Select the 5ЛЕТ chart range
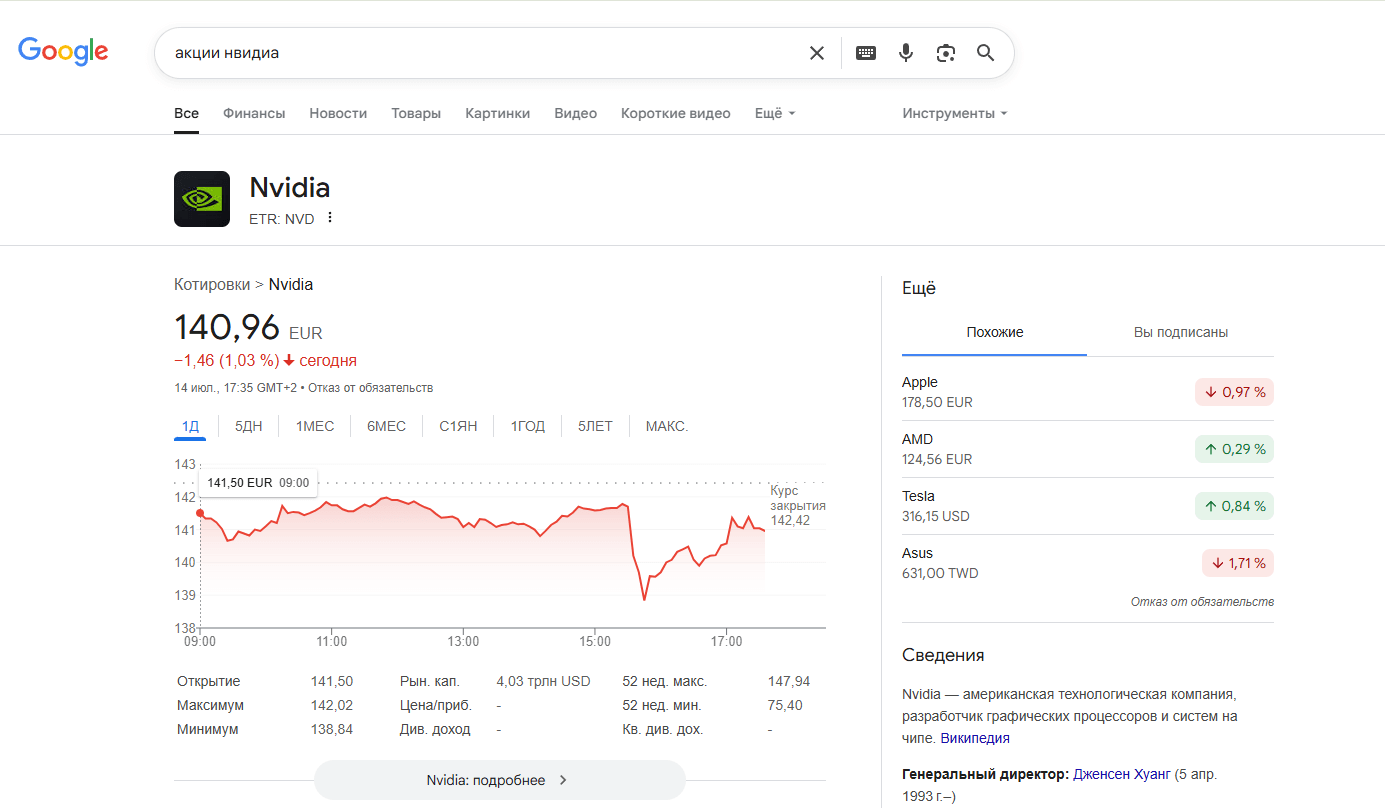The width and height of the screenshot is (1385, 808). [x=595, y=427]
